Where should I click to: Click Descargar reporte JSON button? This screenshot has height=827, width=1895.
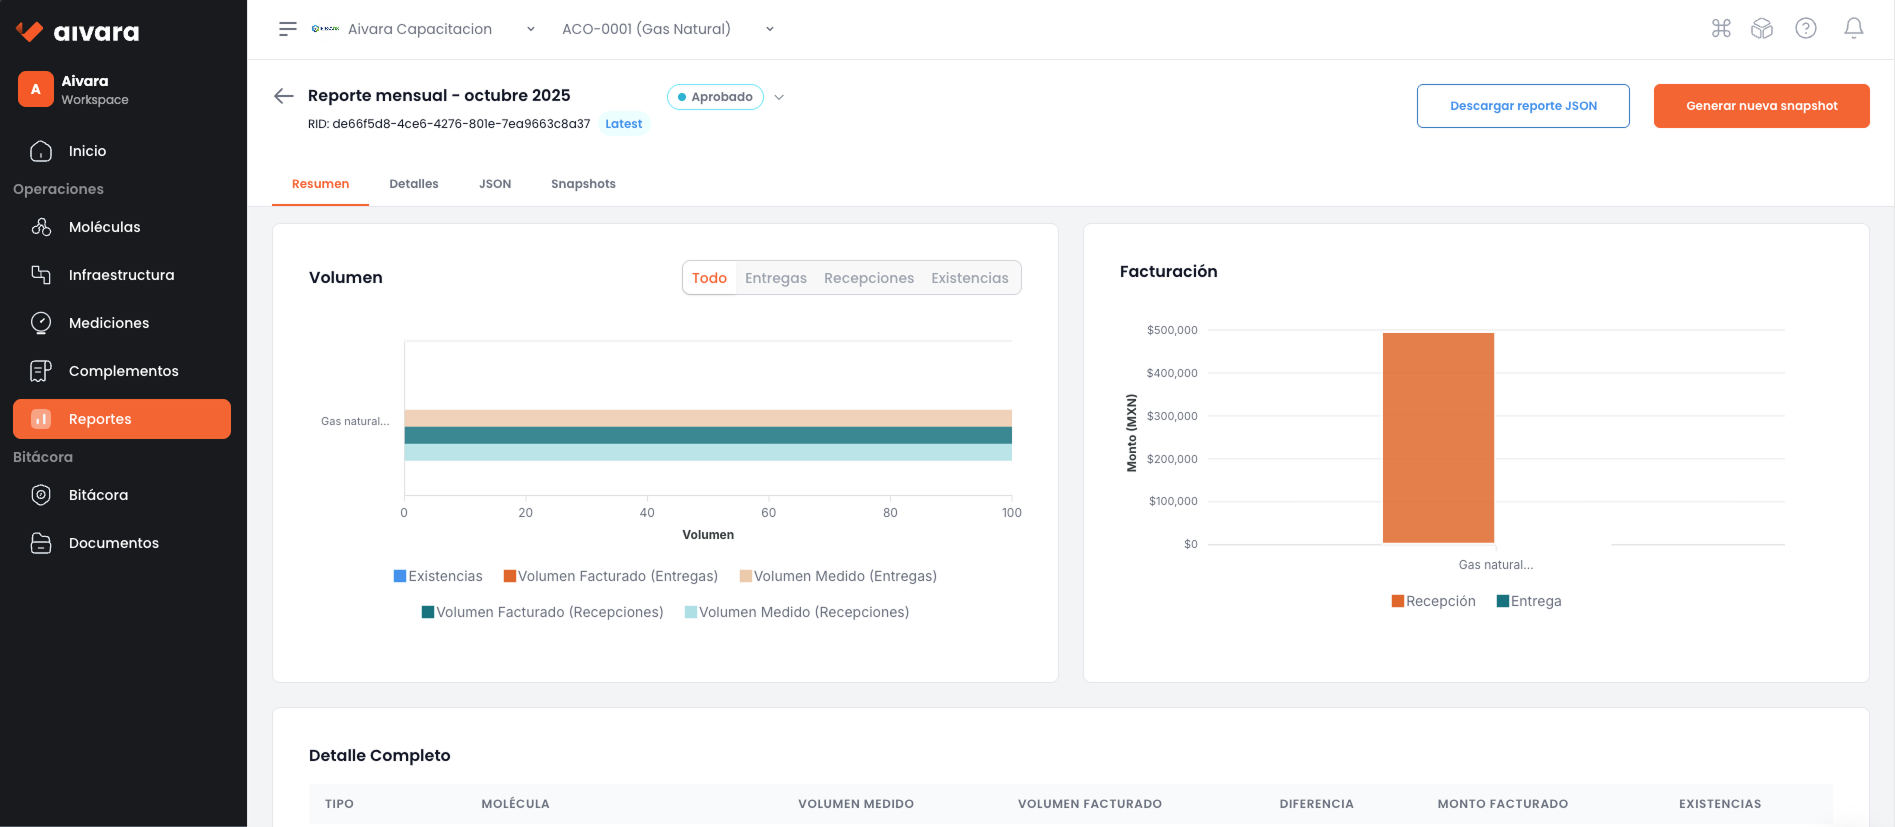pos(1522,106)
